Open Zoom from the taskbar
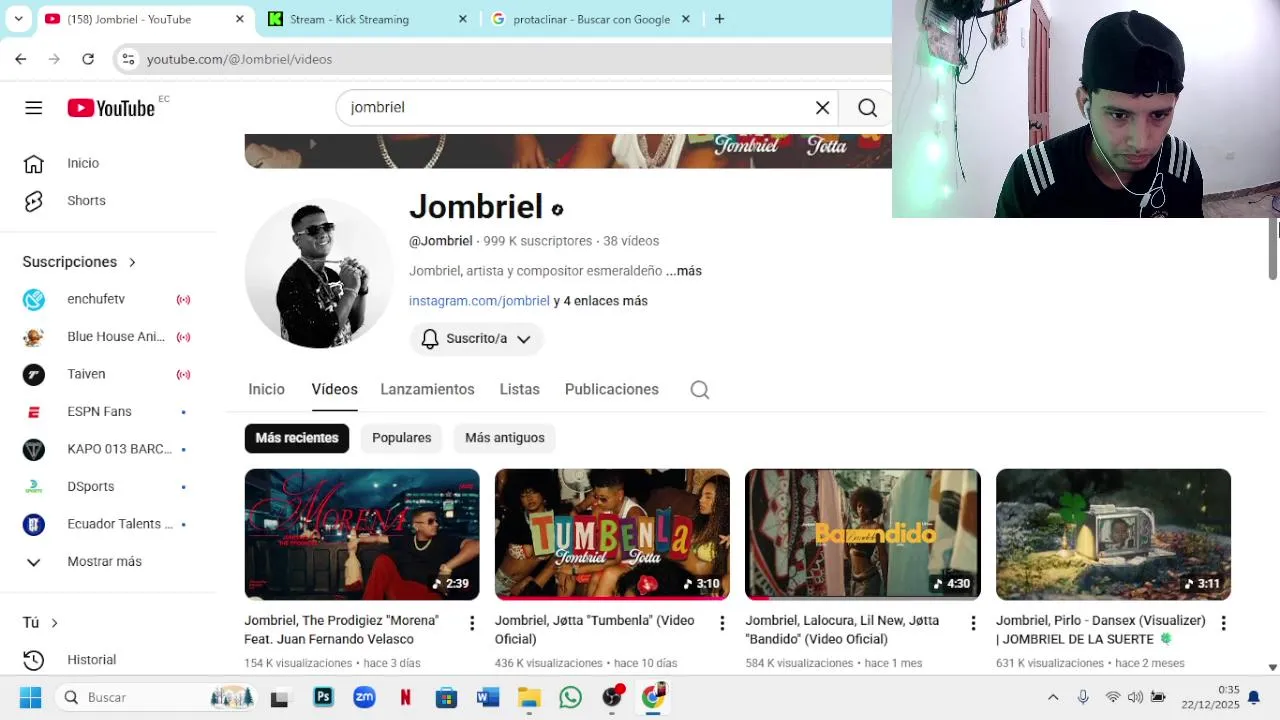Screen dimensions: 1280x720 pyautogui.click(x=364, y=697)
